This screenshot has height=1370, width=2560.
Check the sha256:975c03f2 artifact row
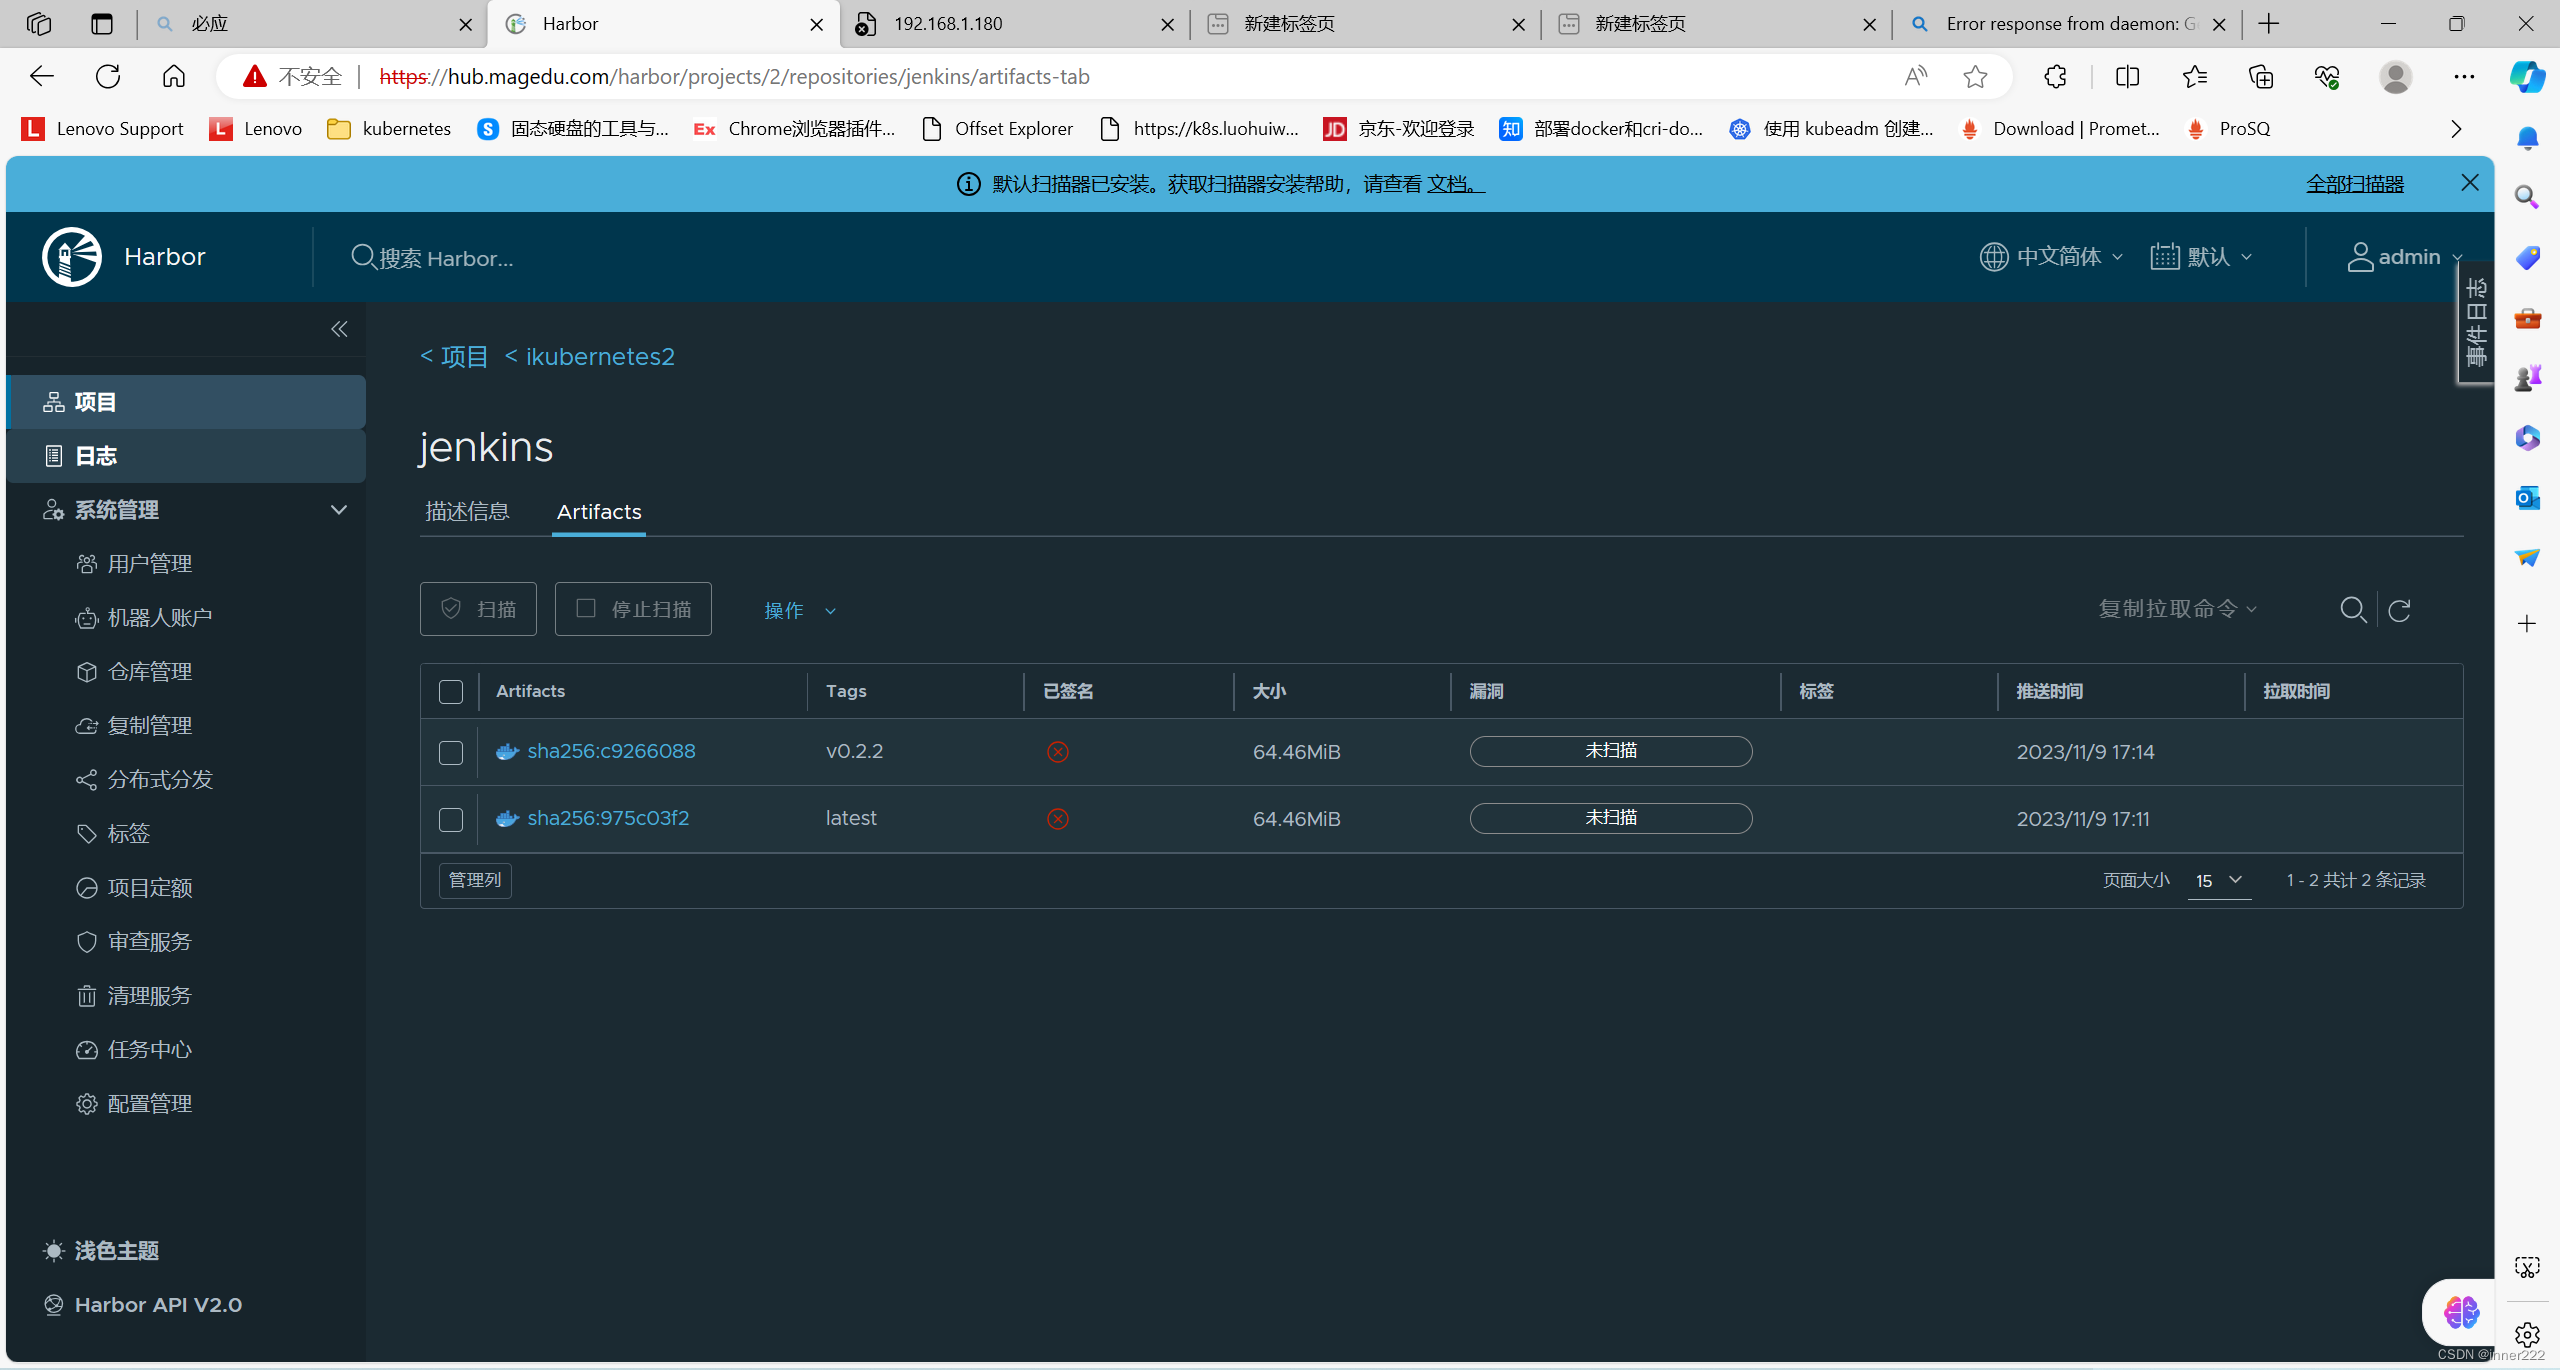tap(451, 819)
